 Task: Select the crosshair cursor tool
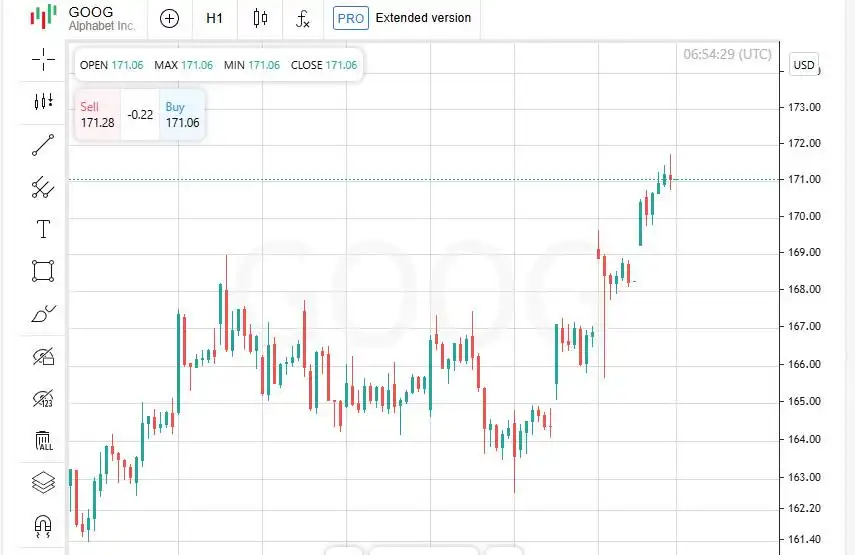[x=43, y=59]
